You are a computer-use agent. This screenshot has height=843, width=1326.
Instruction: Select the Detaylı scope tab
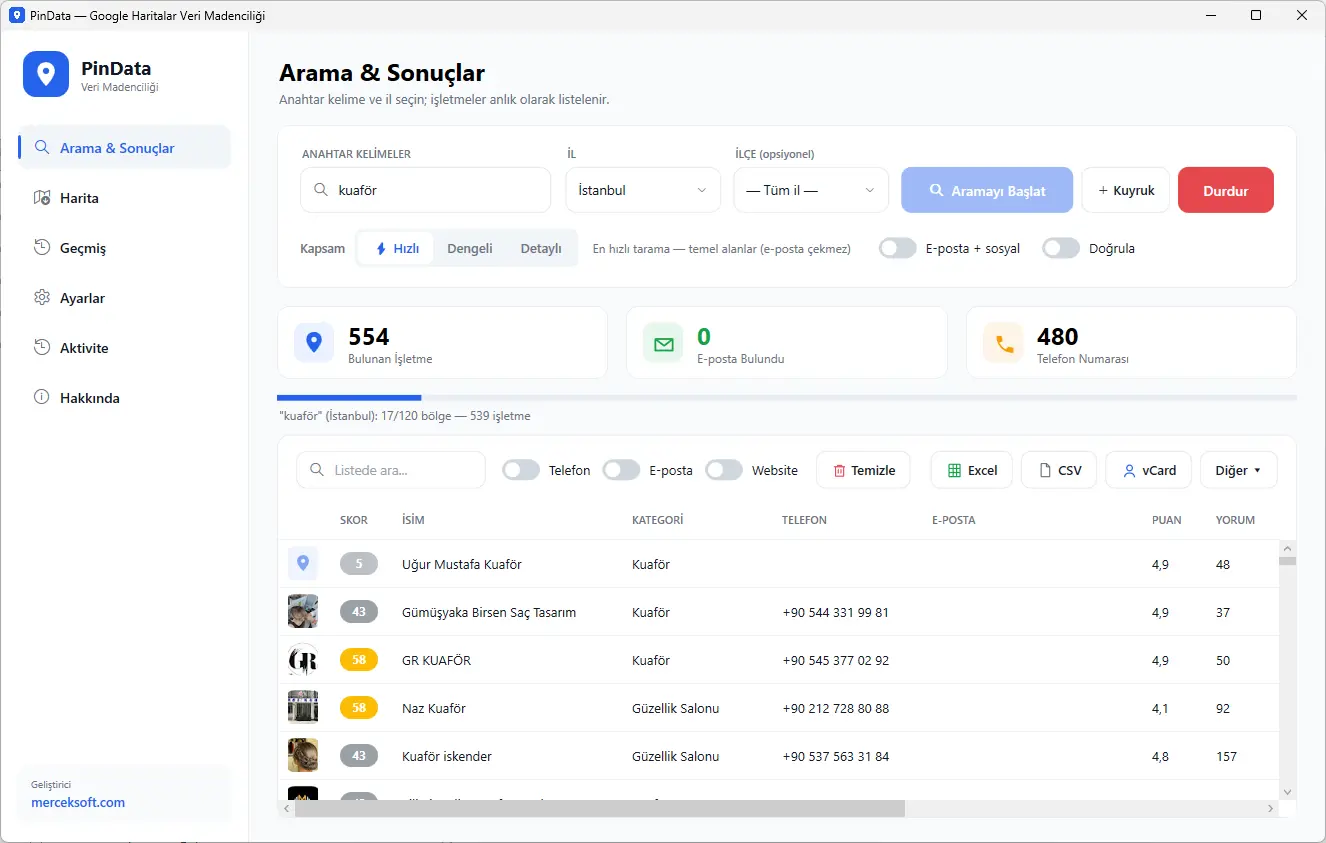pyautogui.click(x=541, y=248)
